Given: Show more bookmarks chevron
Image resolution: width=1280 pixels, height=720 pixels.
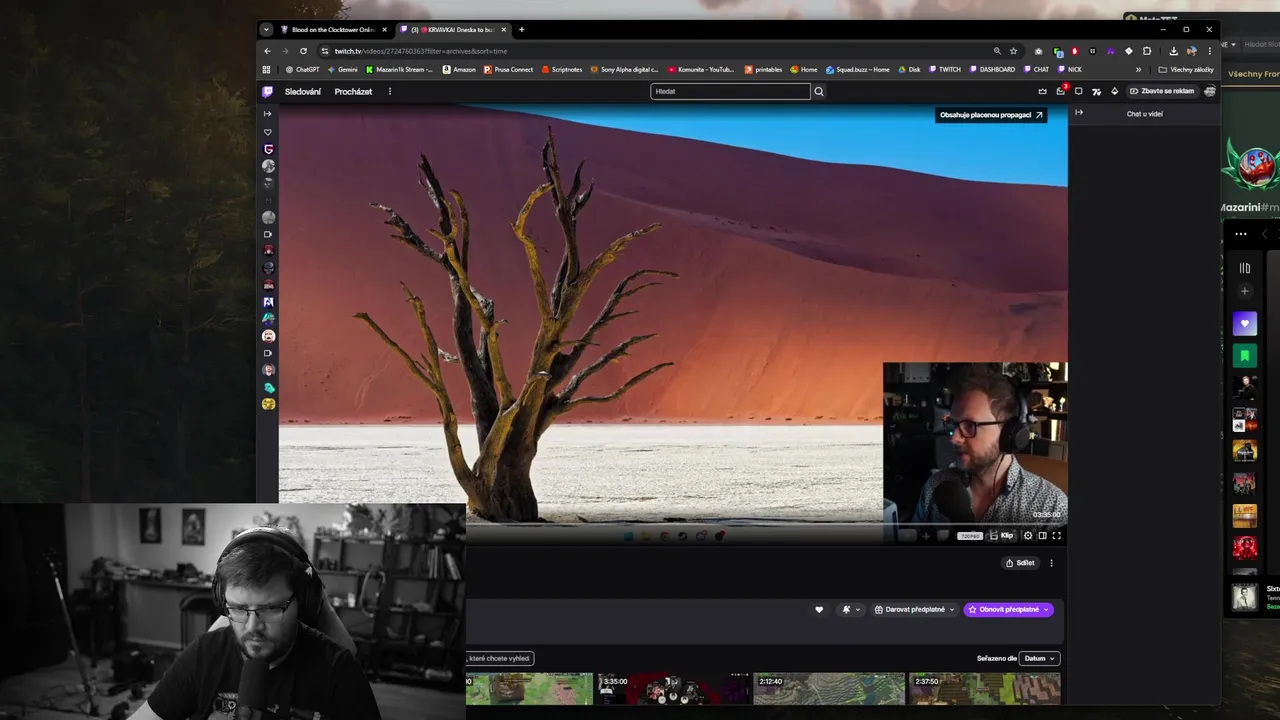Looking at the screenshot, I should pyautogui.click(x=1138, y=70).
